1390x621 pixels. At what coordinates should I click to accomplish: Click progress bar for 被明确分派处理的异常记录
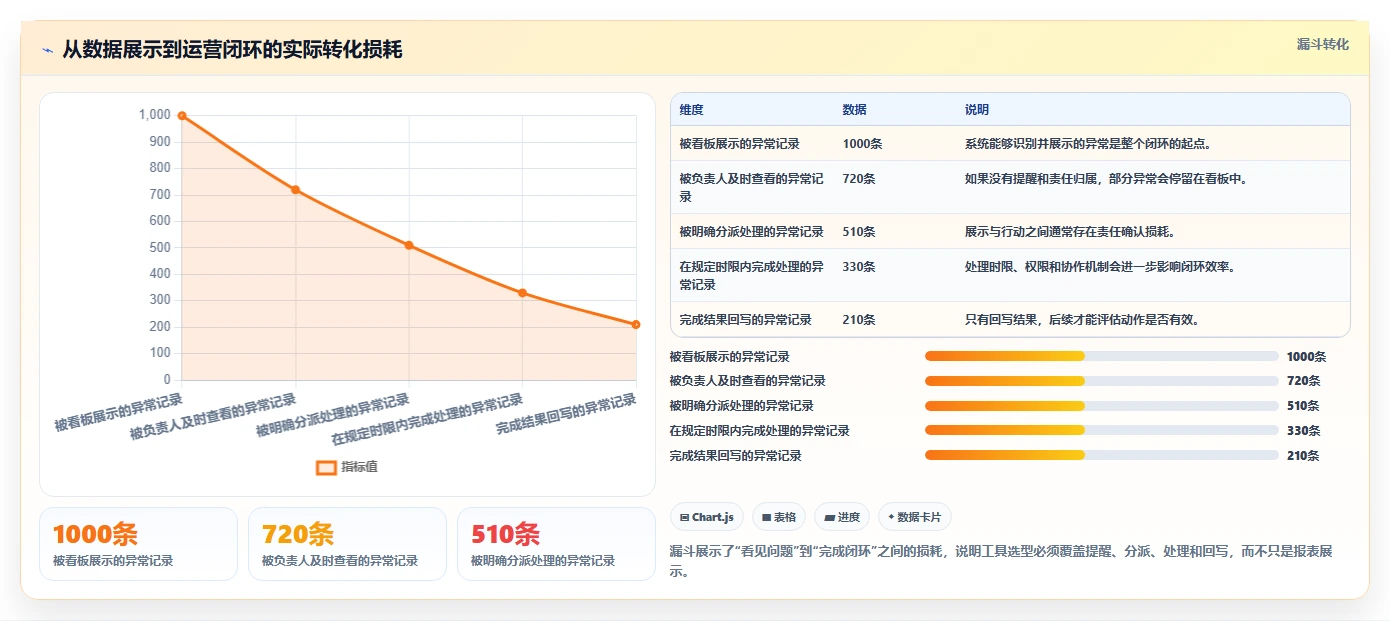tap(1102, 406)
